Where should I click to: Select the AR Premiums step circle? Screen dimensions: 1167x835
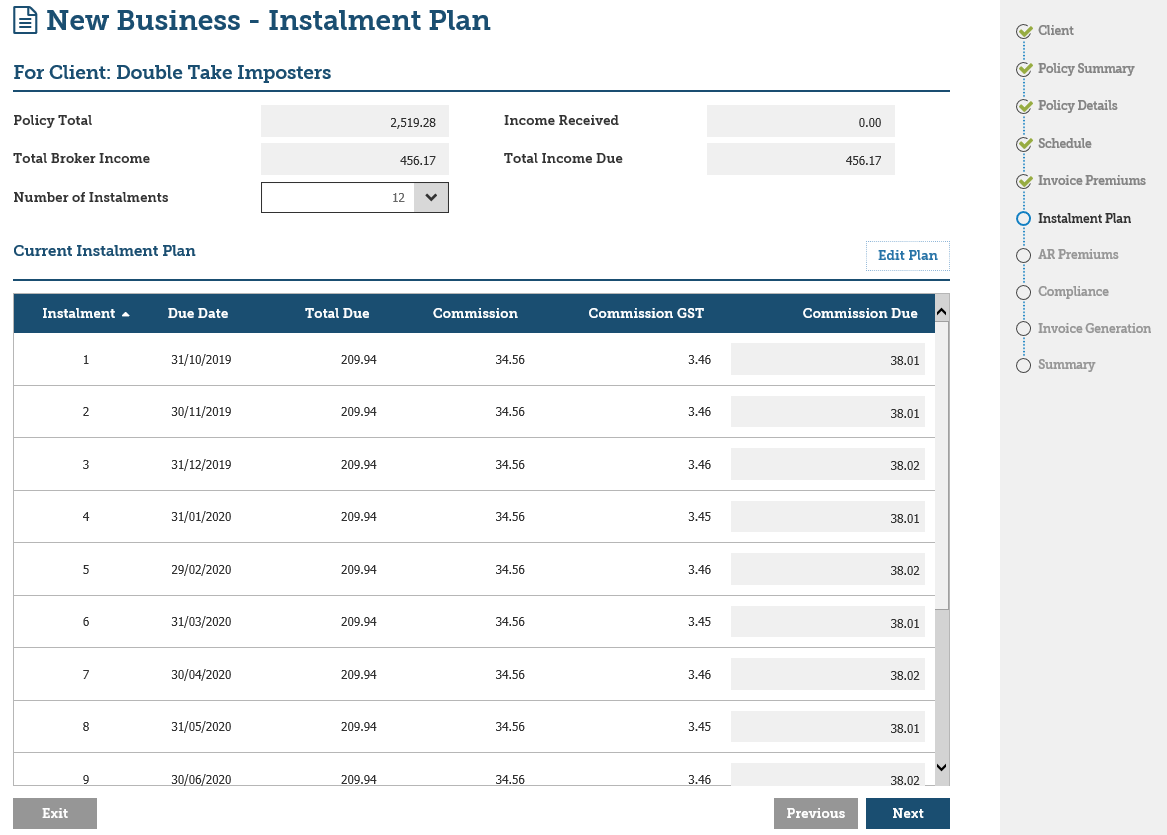pos(1023,255)
